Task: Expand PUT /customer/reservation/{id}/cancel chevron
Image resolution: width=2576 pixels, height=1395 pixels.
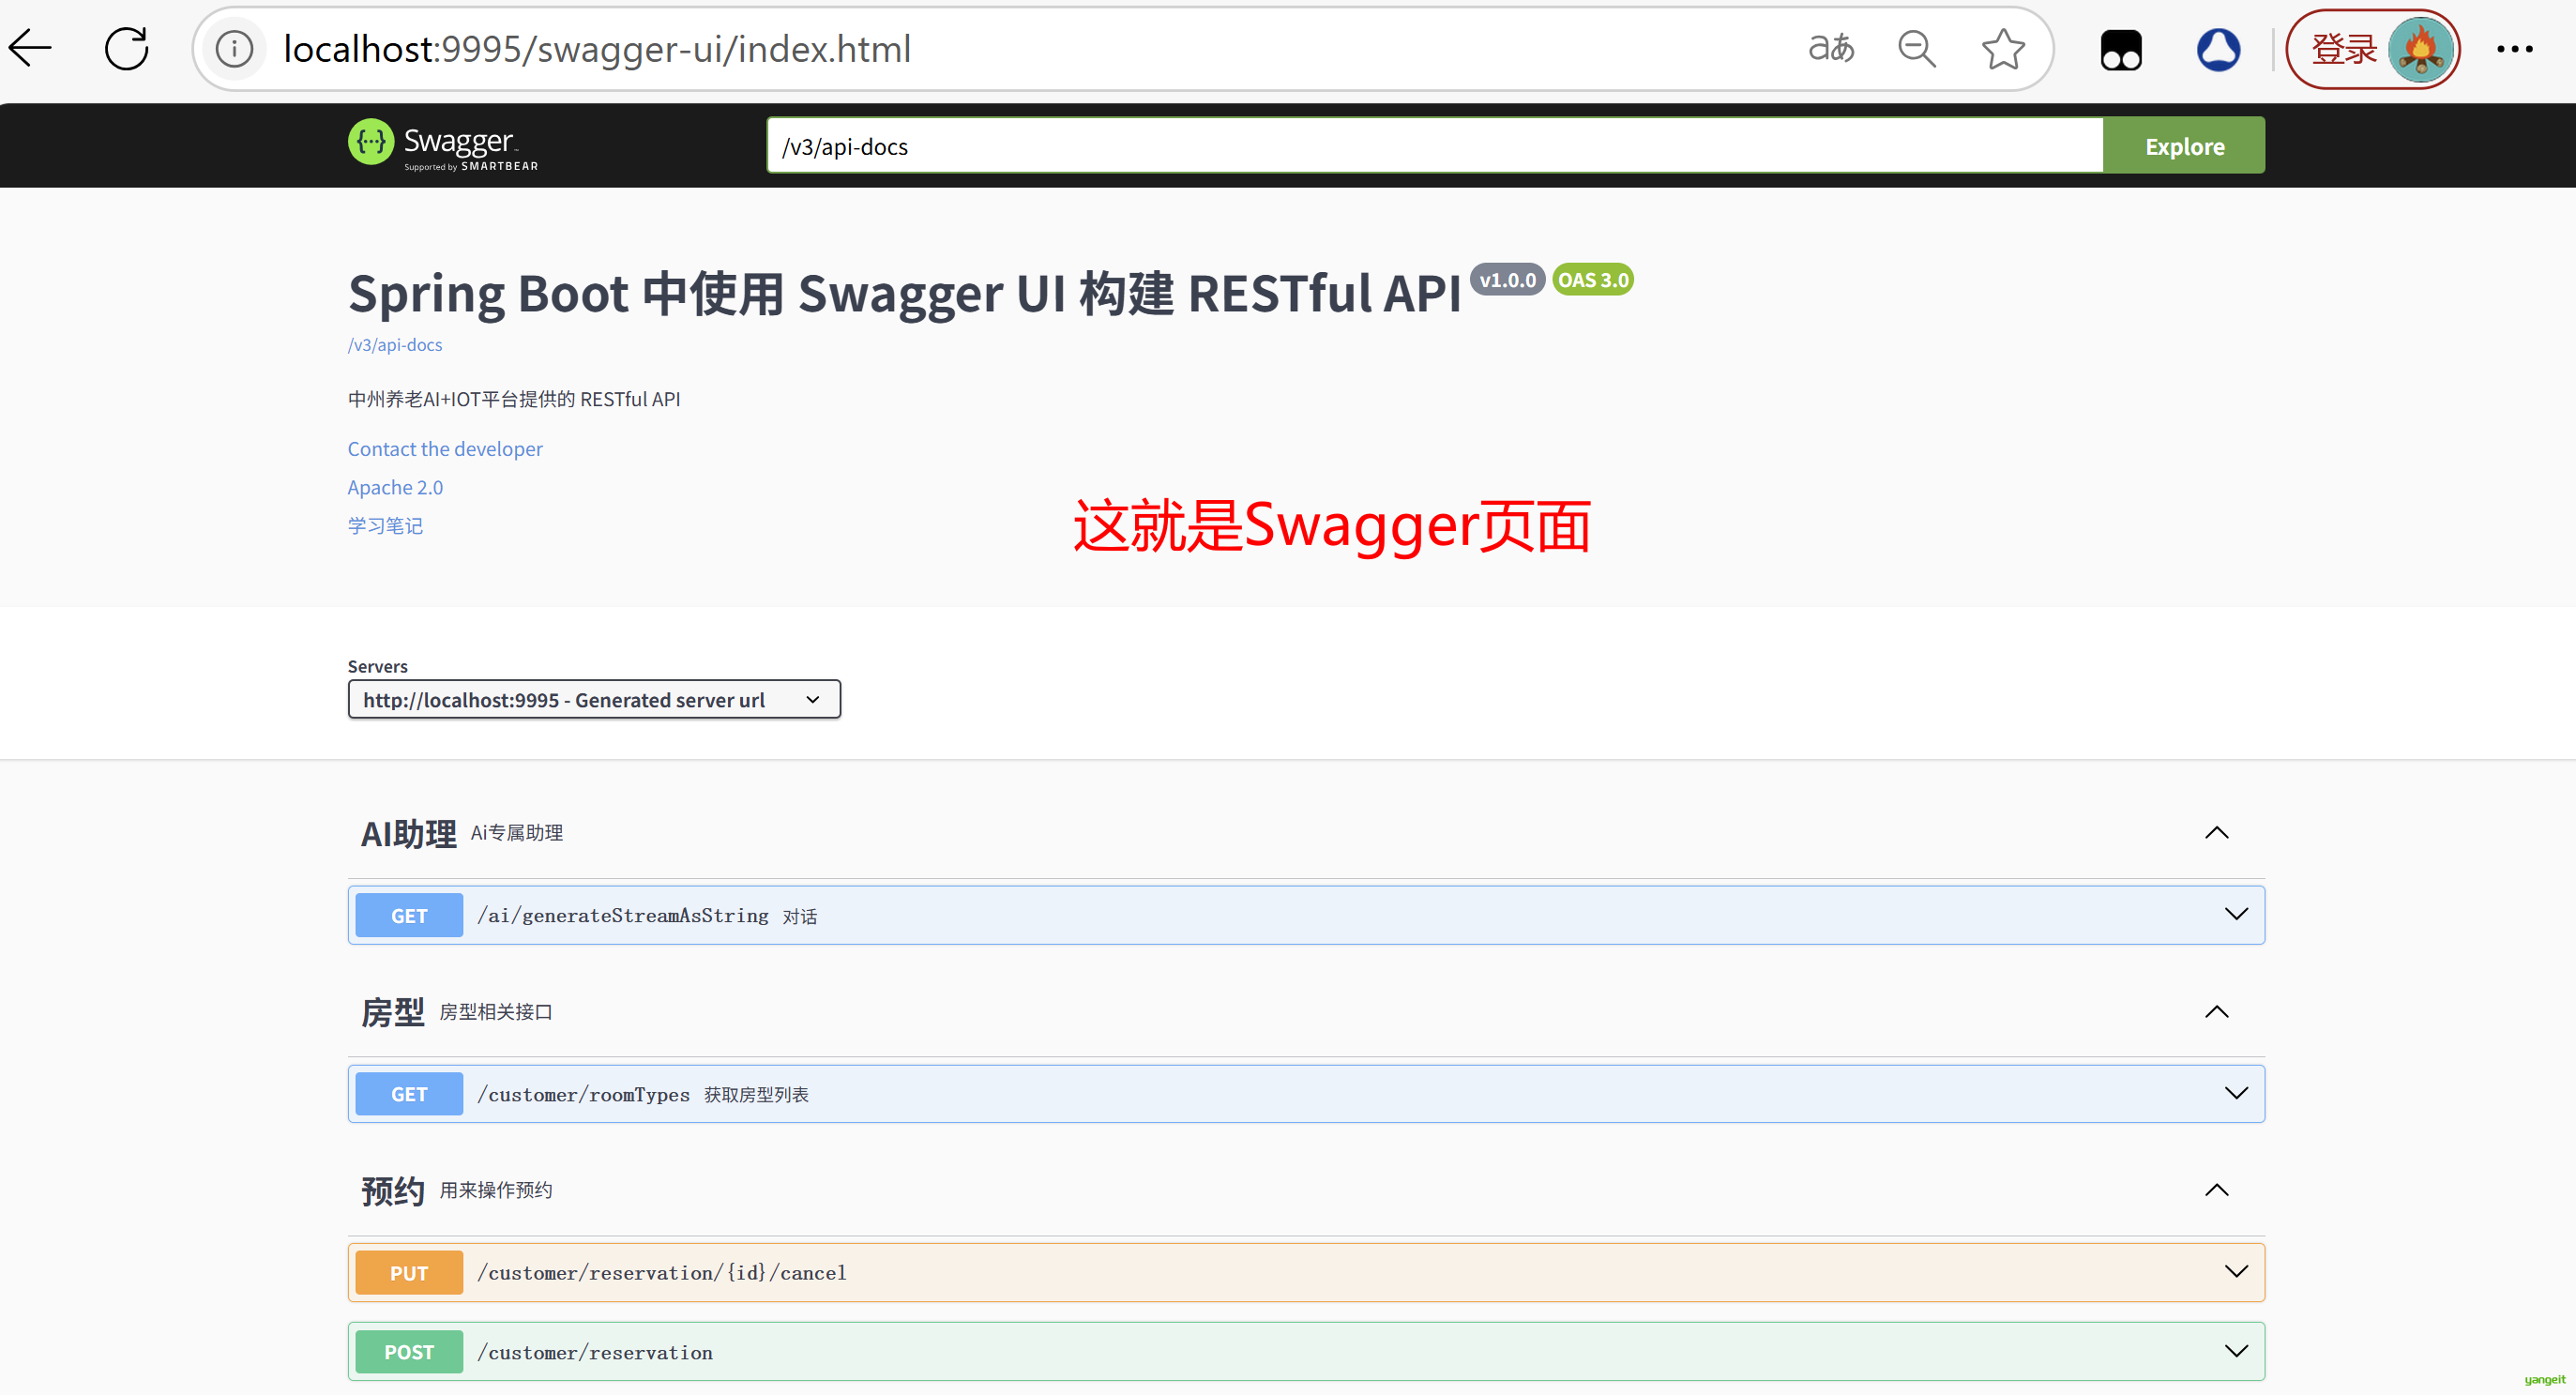Action: pyautogui.click(x=2236, y=1272)
